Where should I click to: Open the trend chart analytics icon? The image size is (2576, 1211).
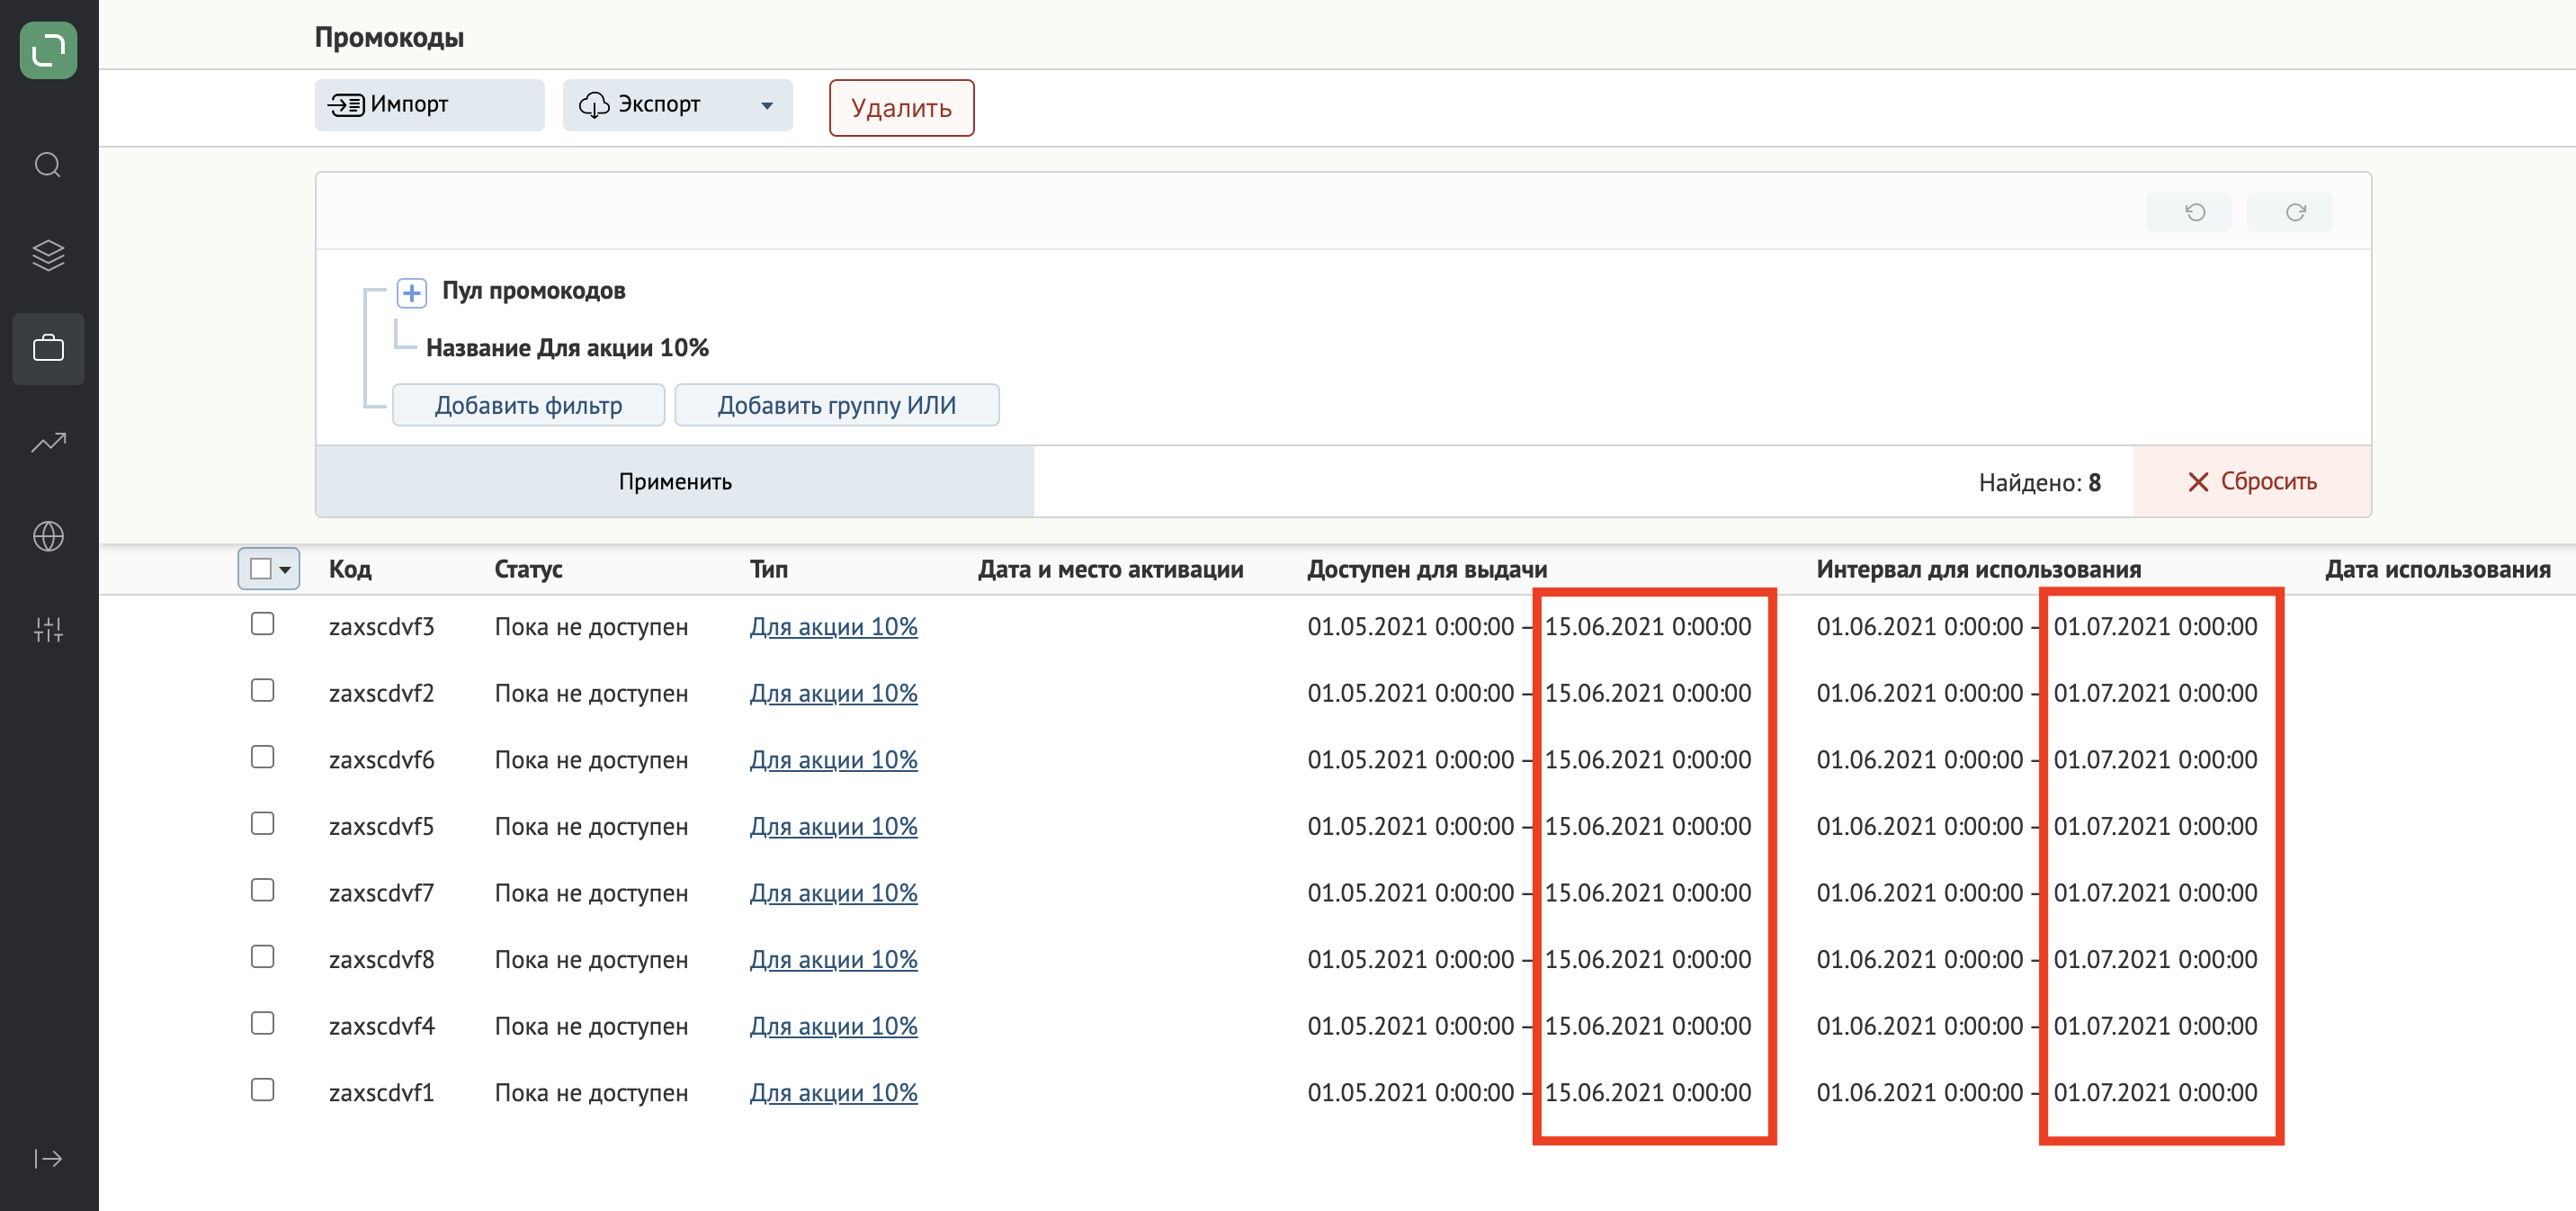point(48,442)
